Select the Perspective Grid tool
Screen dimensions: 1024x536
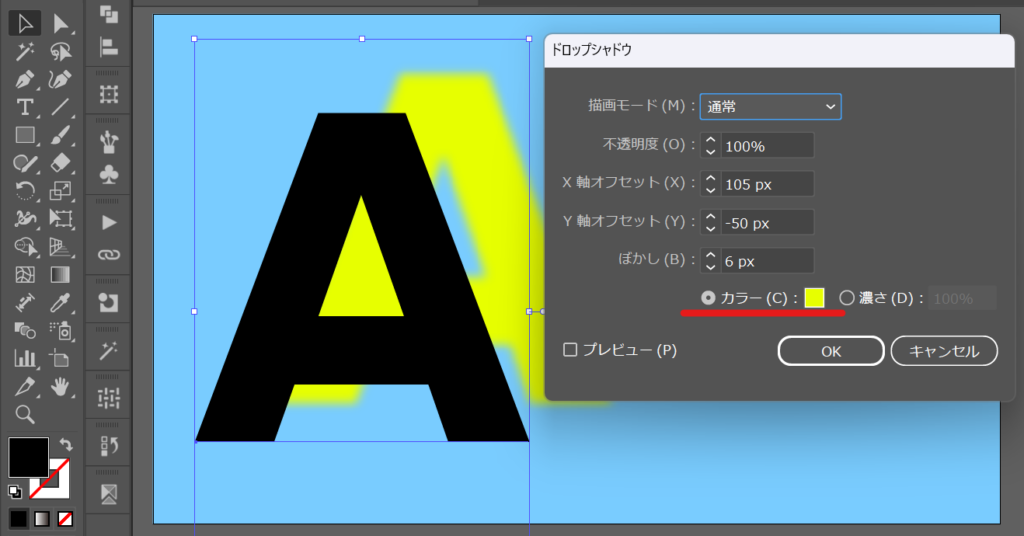[60, 247]
